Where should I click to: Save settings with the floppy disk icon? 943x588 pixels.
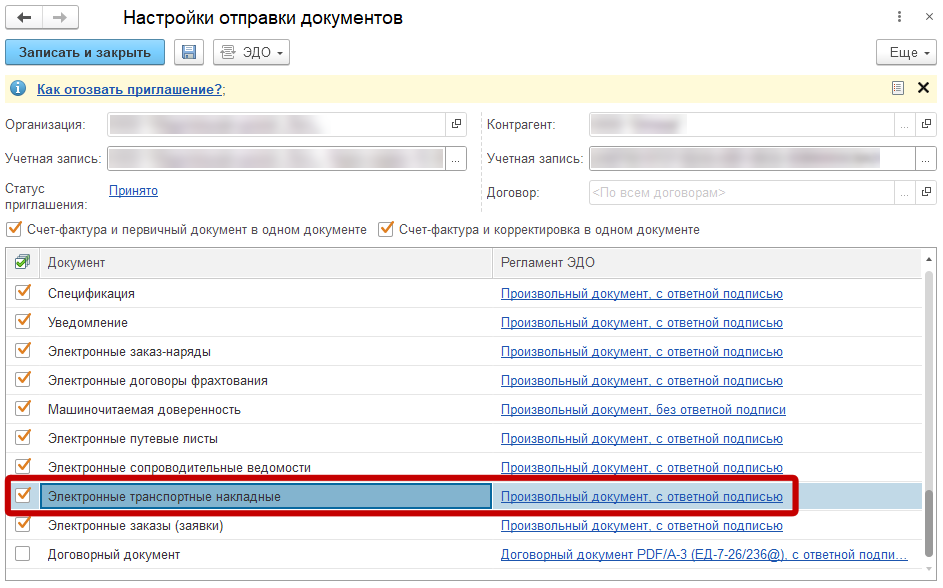click(189, 52)
